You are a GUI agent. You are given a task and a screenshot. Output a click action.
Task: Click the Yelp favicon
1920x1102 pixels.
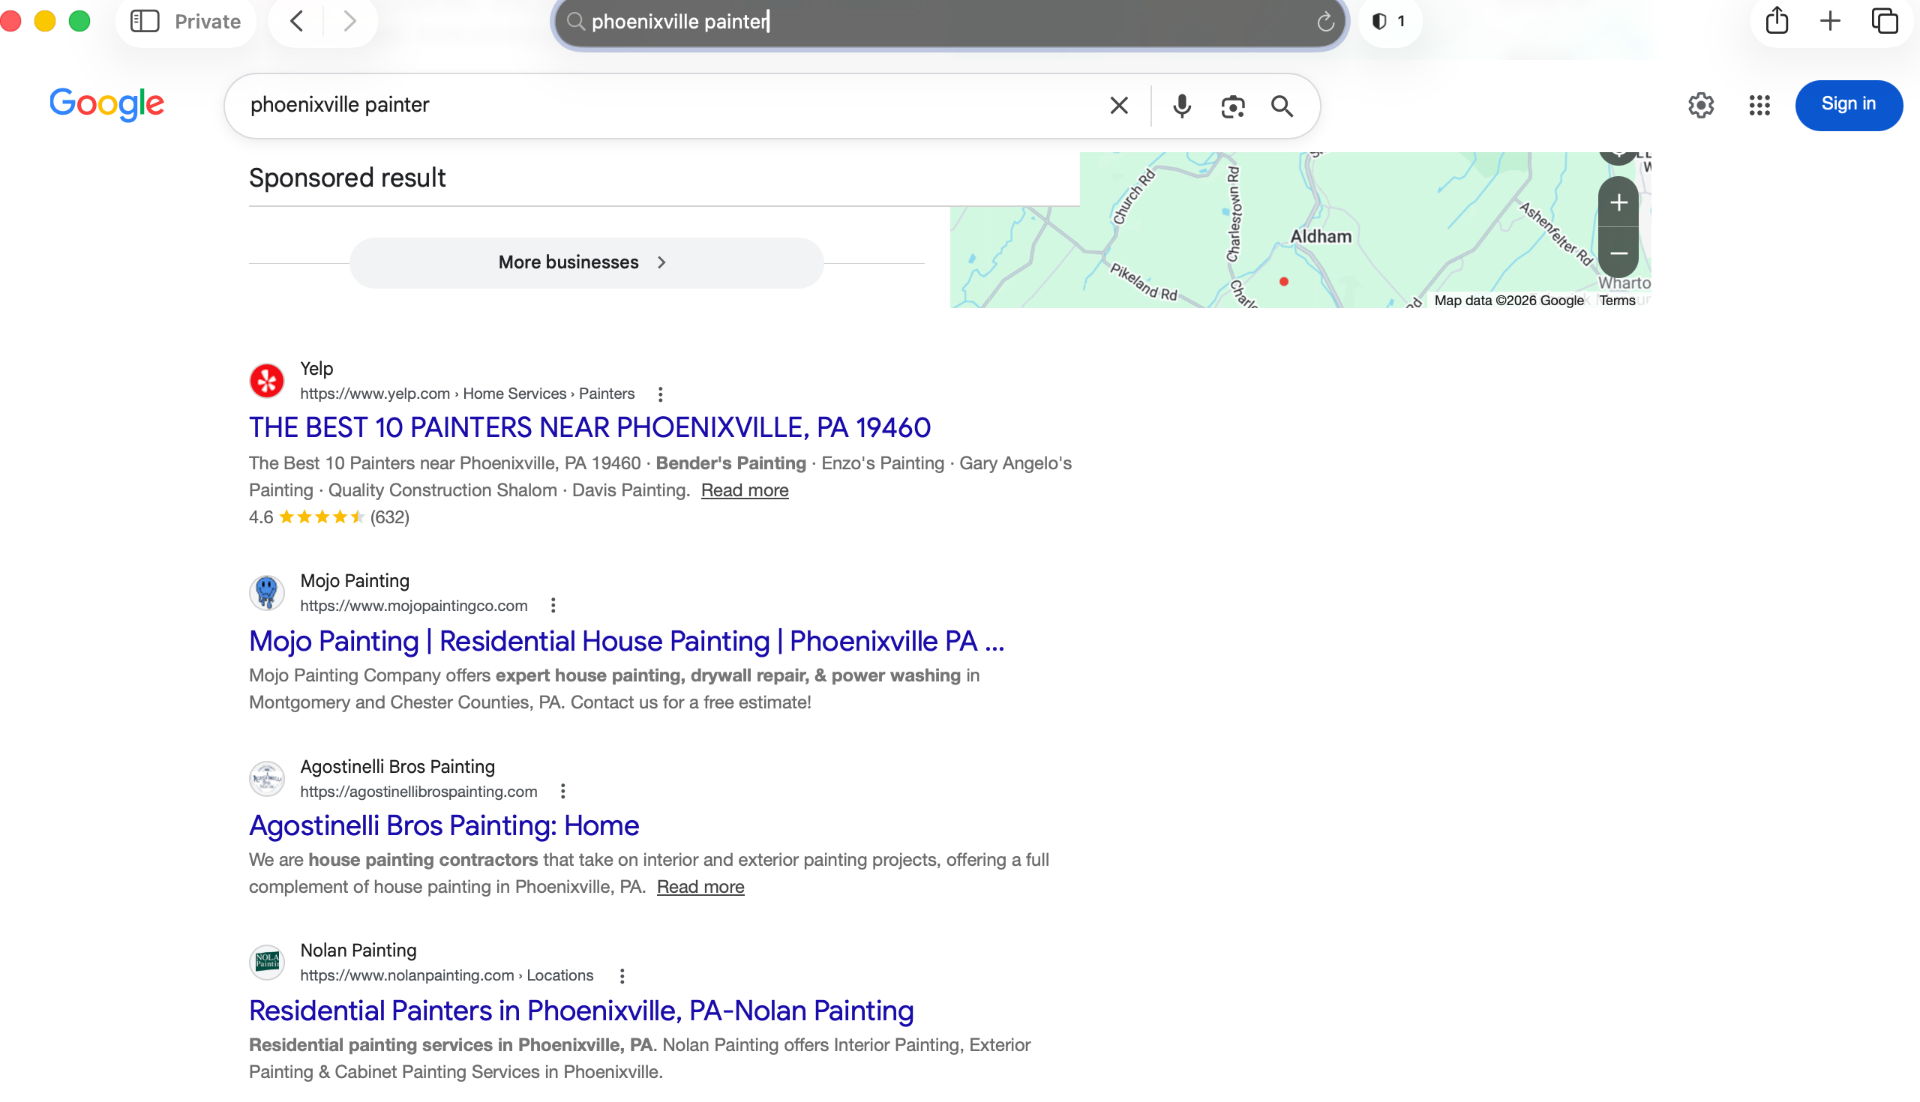pos(267,380)
